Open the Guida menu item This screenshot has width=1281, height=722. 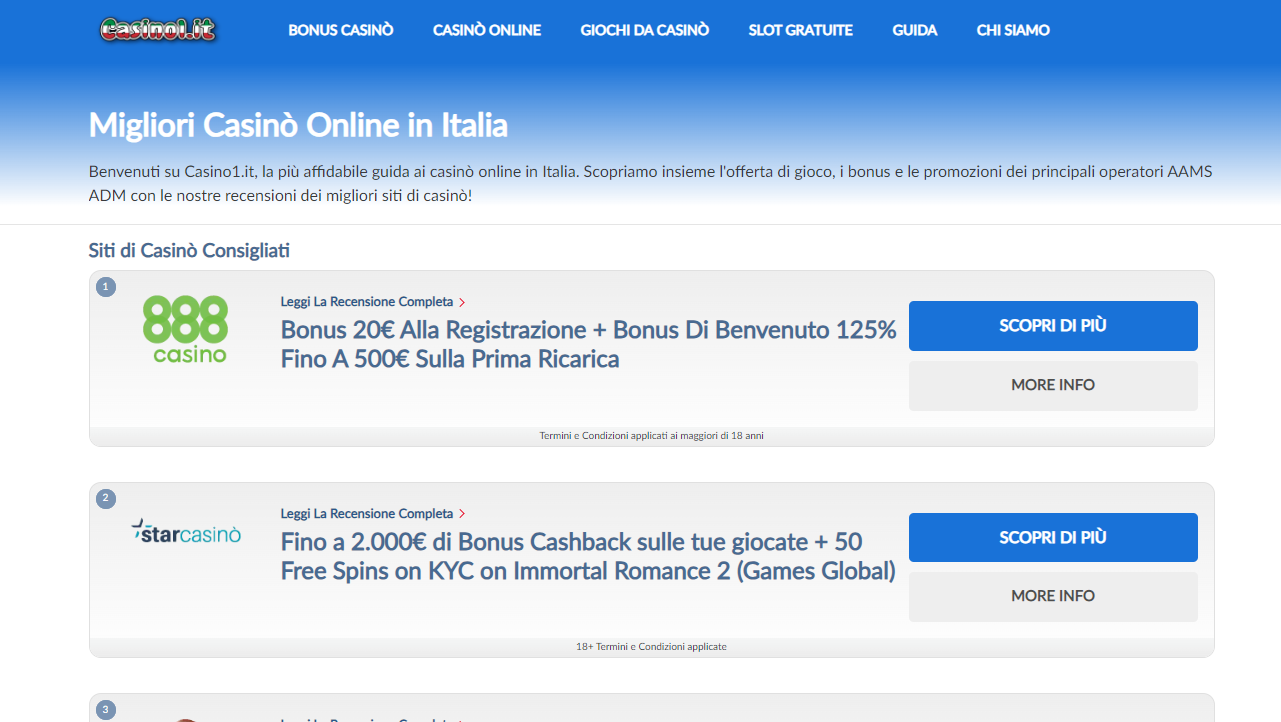pyautogui.click(x=915, y=30)
